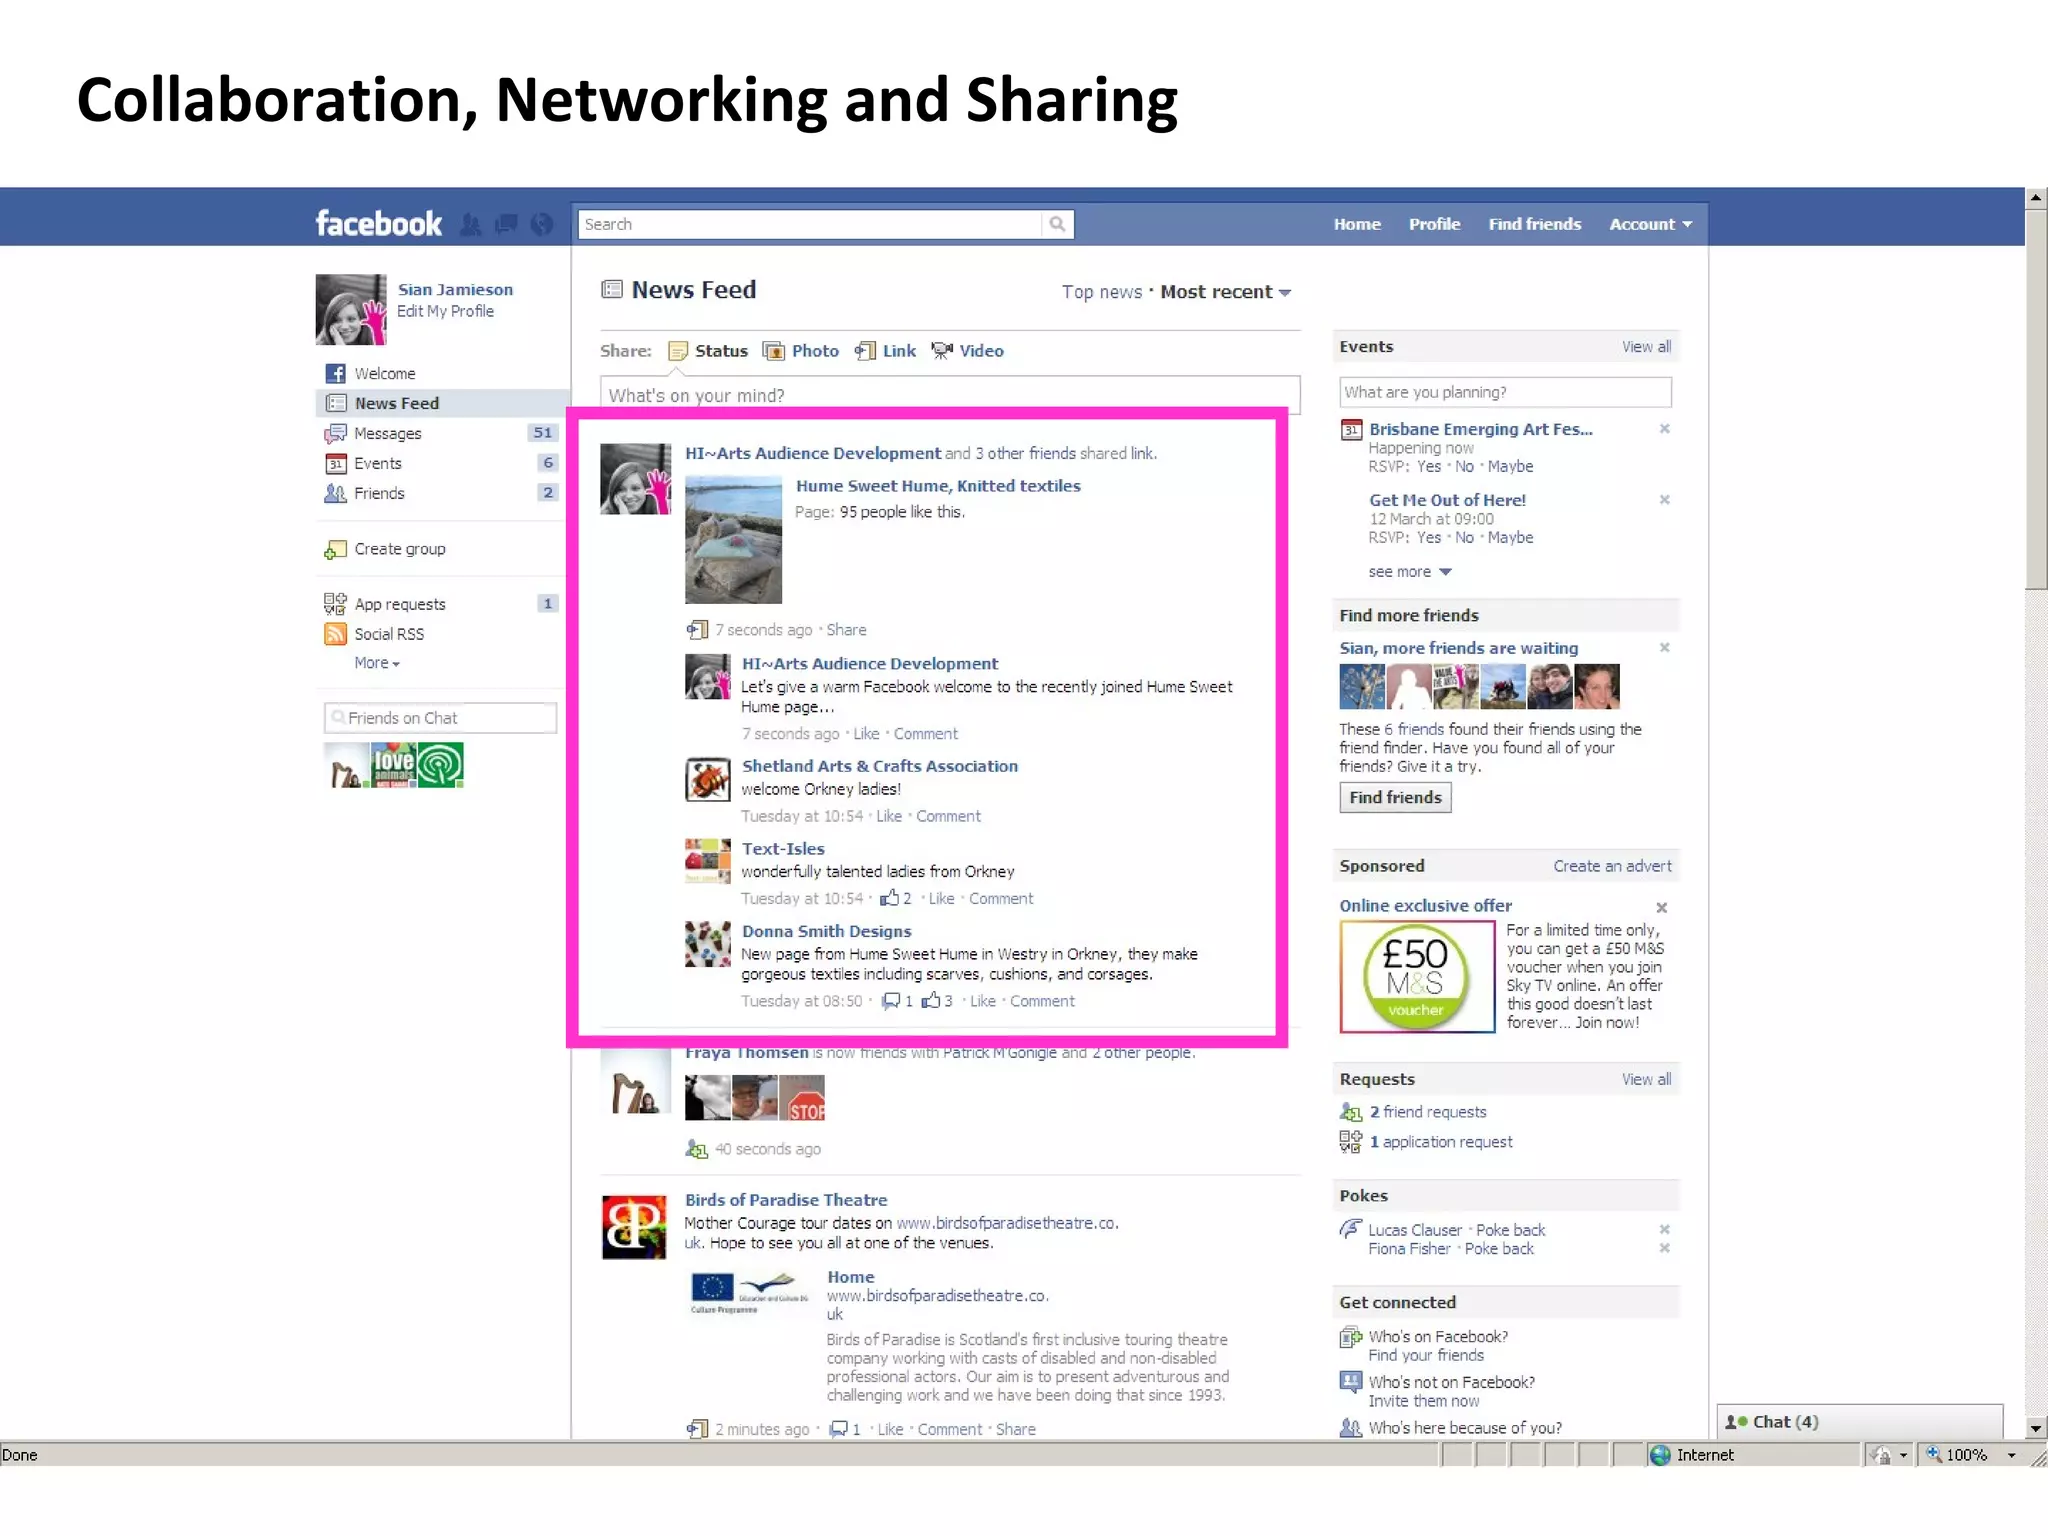Click the News Feed heading icon
Viewport: 2048px width, 1536px height.
tap(612, 290)
